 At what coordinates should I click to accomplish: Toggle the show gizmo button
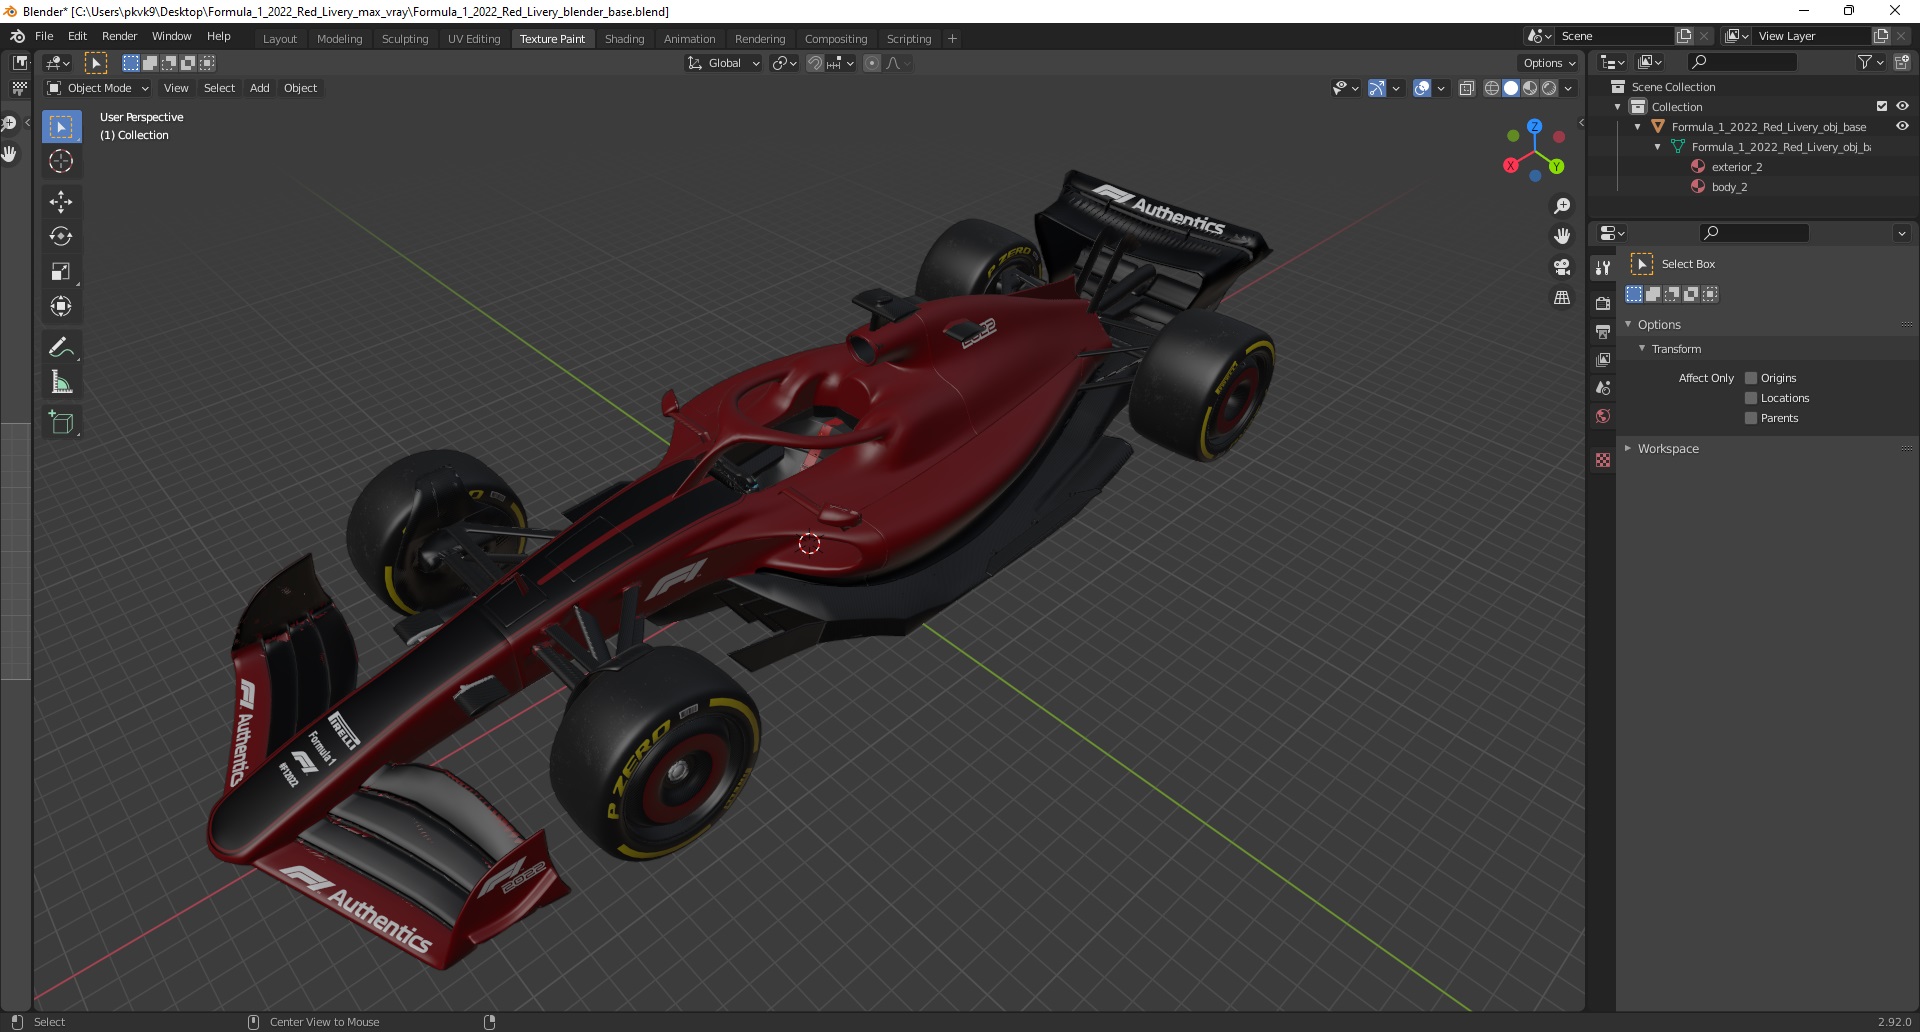(1377, 88)
